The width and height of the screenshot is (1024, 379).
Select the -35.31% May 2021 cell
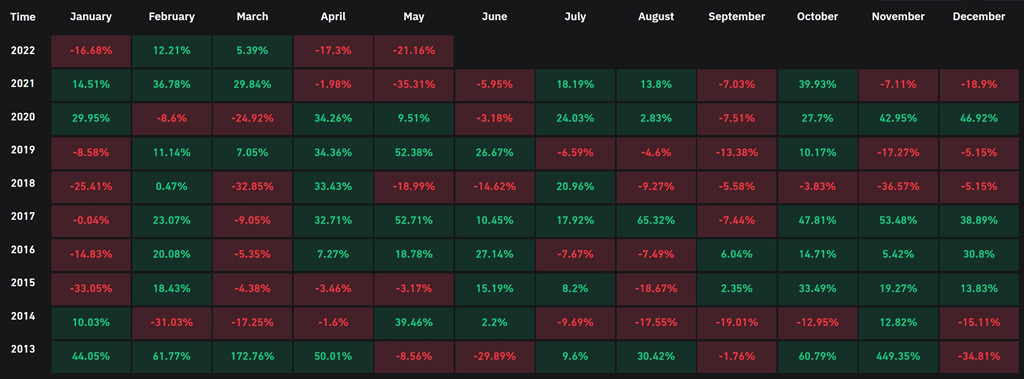[413, 84]
